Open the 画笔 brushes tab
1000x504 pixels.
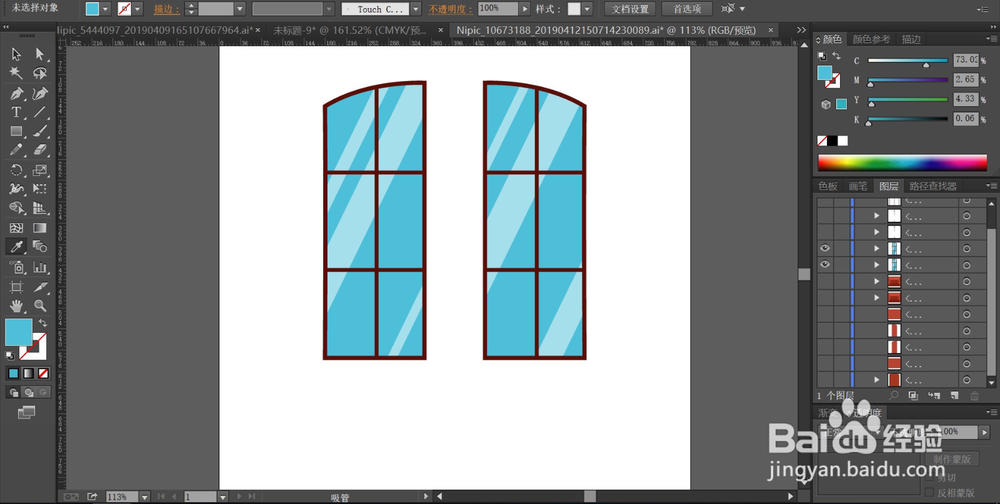click(858, 186)
